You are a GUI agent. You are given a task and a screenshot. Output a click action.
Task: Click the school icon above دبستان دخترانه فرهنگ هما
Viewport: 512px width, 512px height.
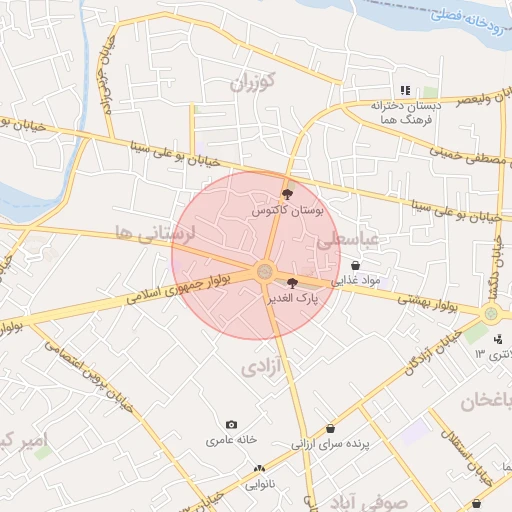(405, 90)
